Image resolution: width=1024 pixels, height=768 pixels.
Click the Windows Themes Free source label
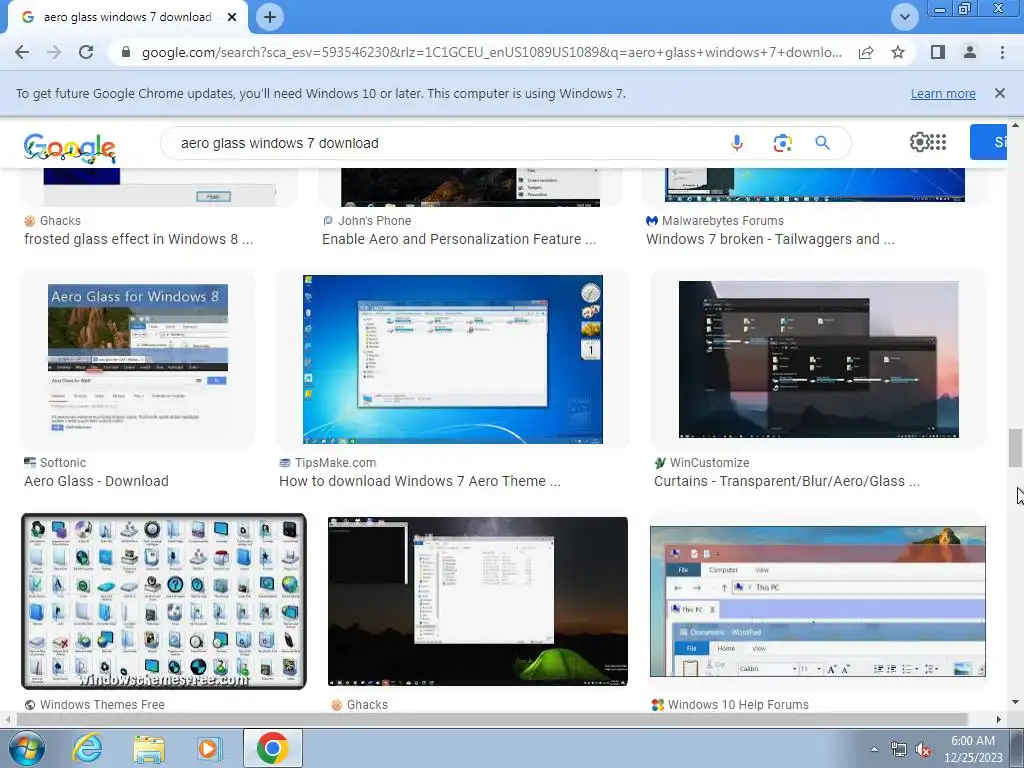102,705
